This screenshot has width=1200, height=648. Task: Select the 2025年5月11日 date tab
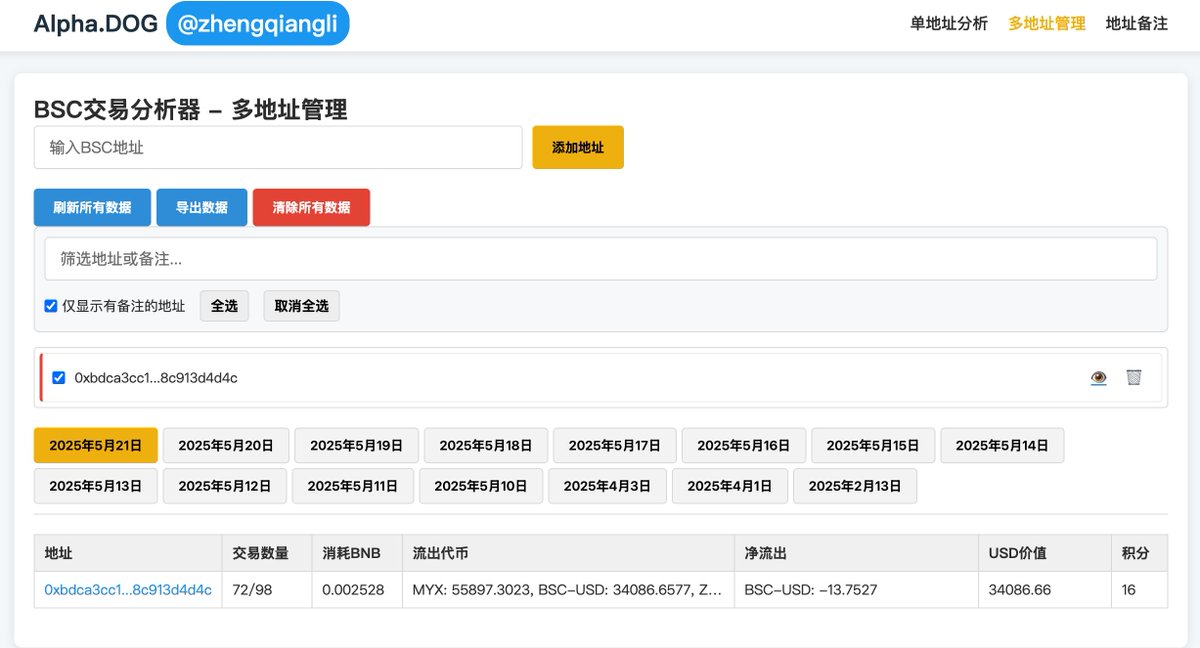click(x=353, y=486)
